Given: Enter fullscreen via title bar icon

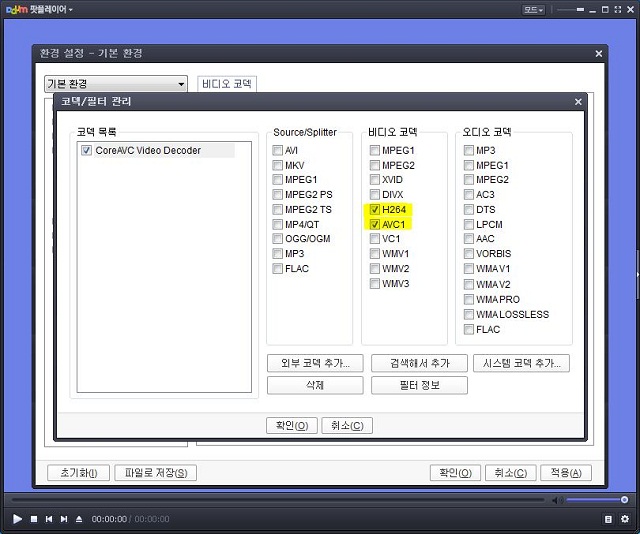Looking at the screenshot, I should [618, 9].
